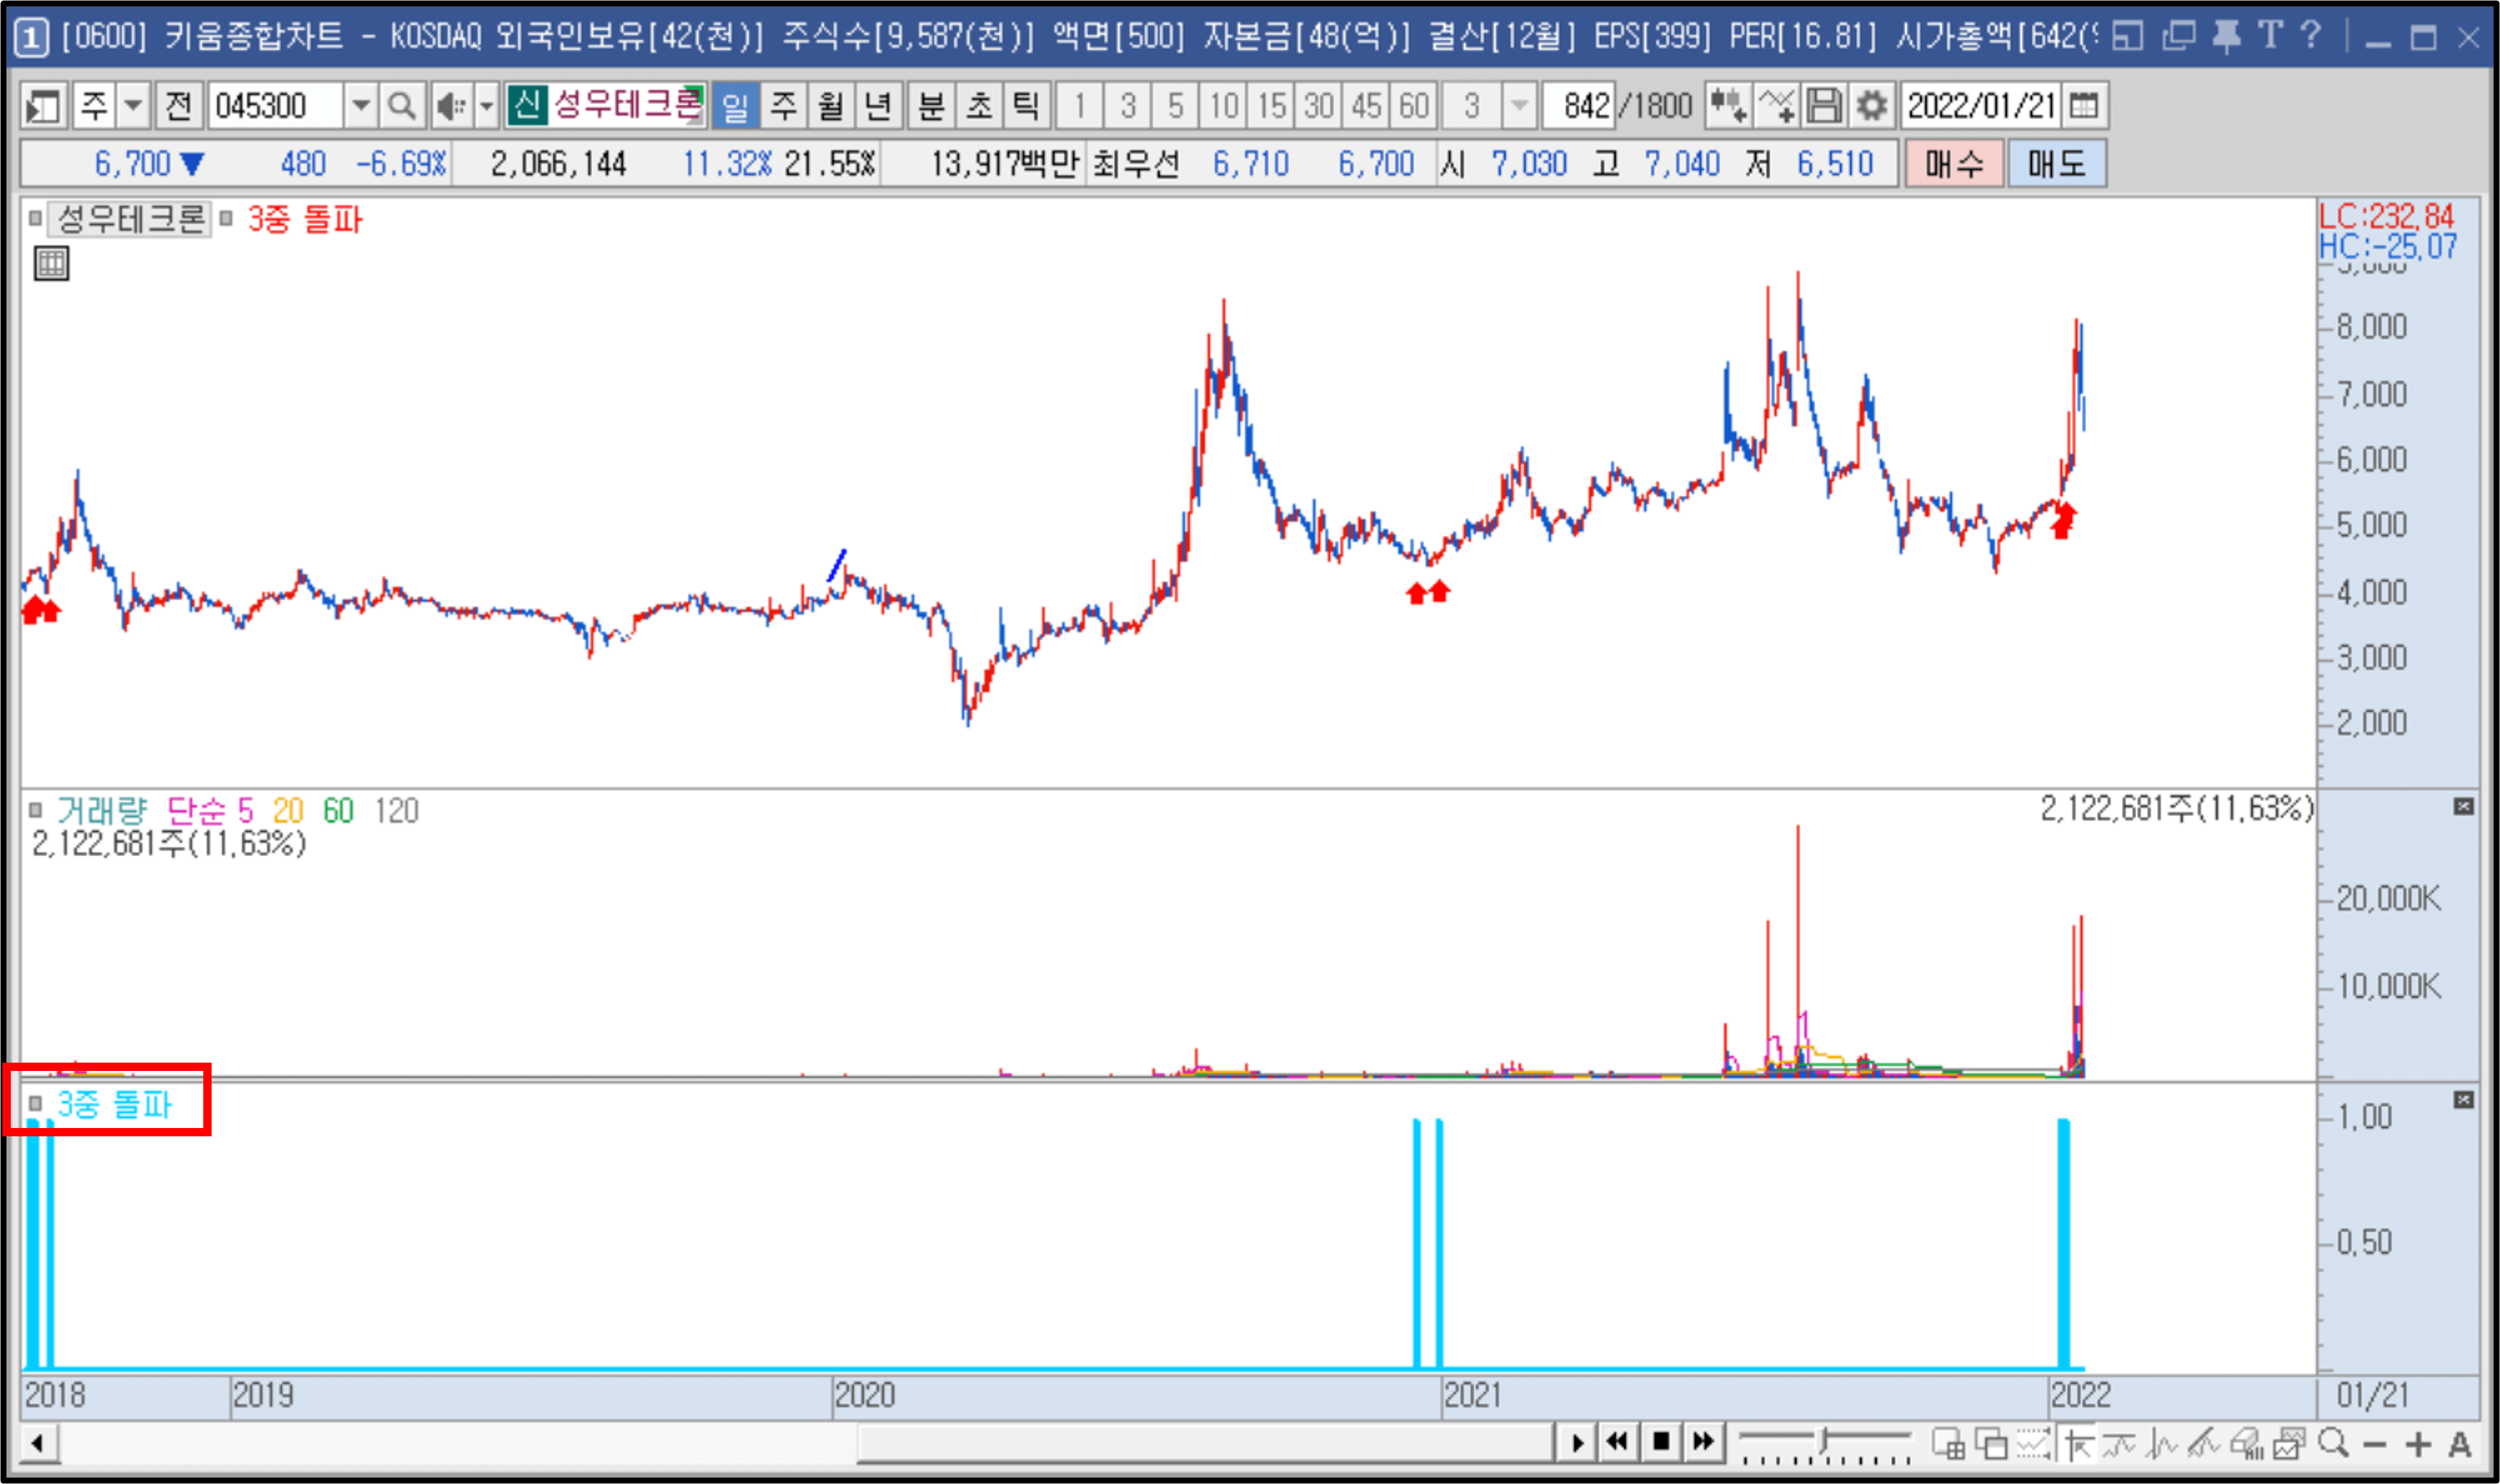This screenshot has height=1484, width=2500.
Task: Click the data table grid icon on chart
Action: click(51, 264)
